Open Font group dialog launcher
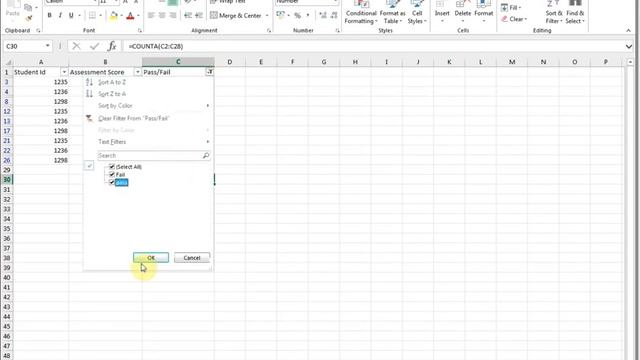 pos(140,31)
